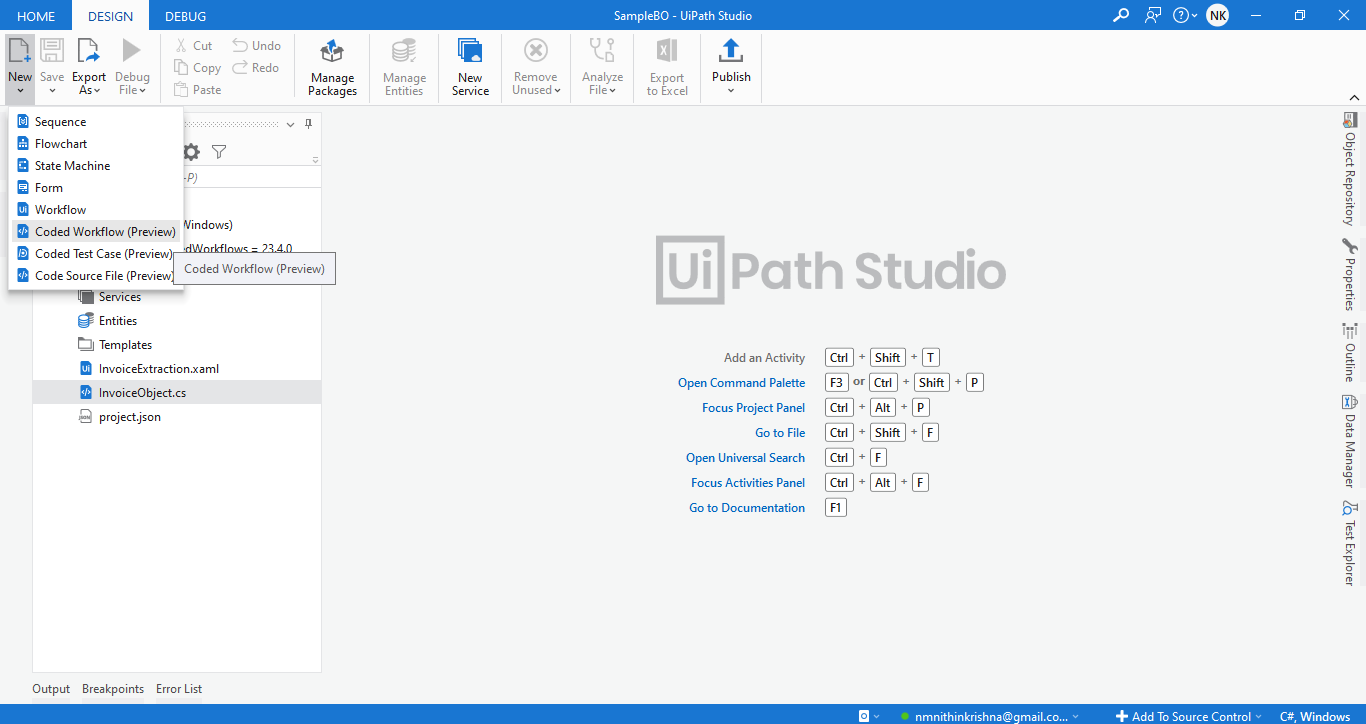Click the Debug File play icon
The height and width of the screenshot is (724, 1366).
coord(132,51)
